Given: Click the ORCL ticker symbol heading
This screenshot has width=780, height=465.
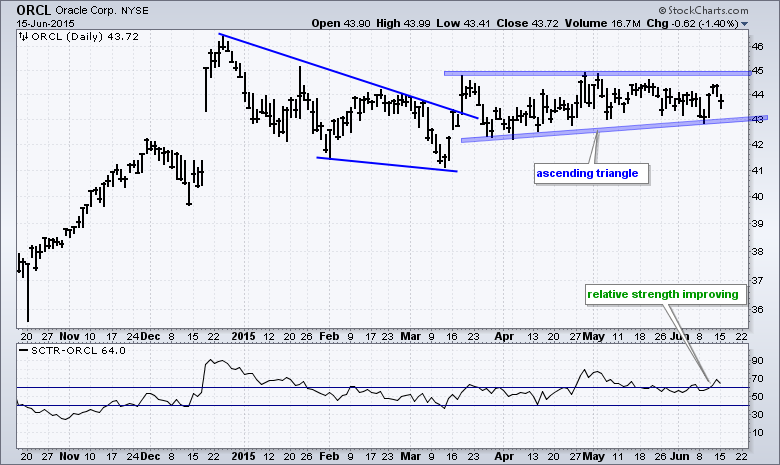Looking at the screenshot, I should tap(33, 10).
